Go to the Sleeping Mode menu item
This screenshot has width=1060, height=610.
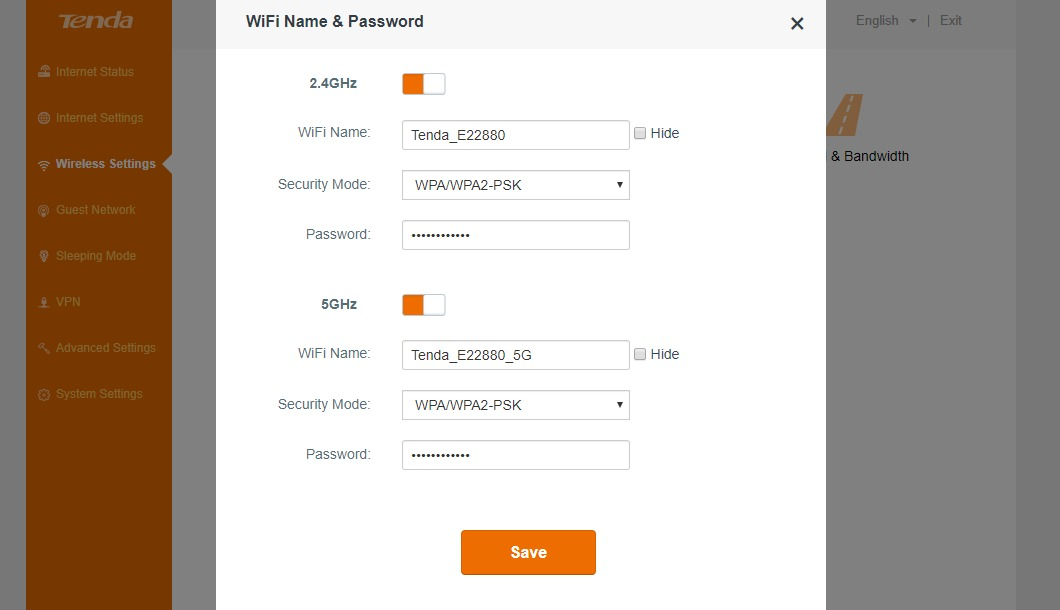[96, 256]
